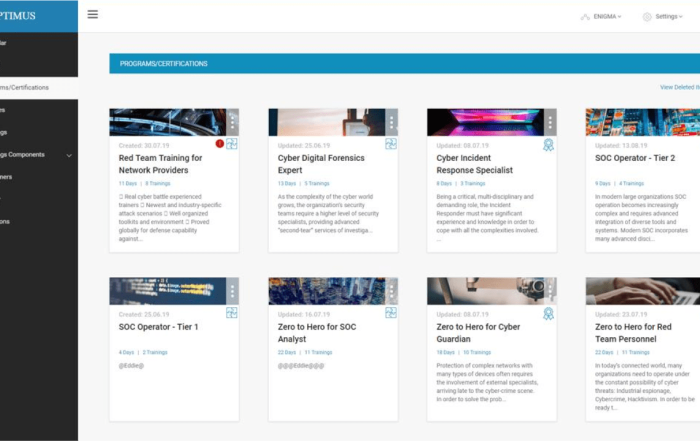Open Zero to Hero for SOC Analyst title
The image size is (700, 441).
point(317,333)
